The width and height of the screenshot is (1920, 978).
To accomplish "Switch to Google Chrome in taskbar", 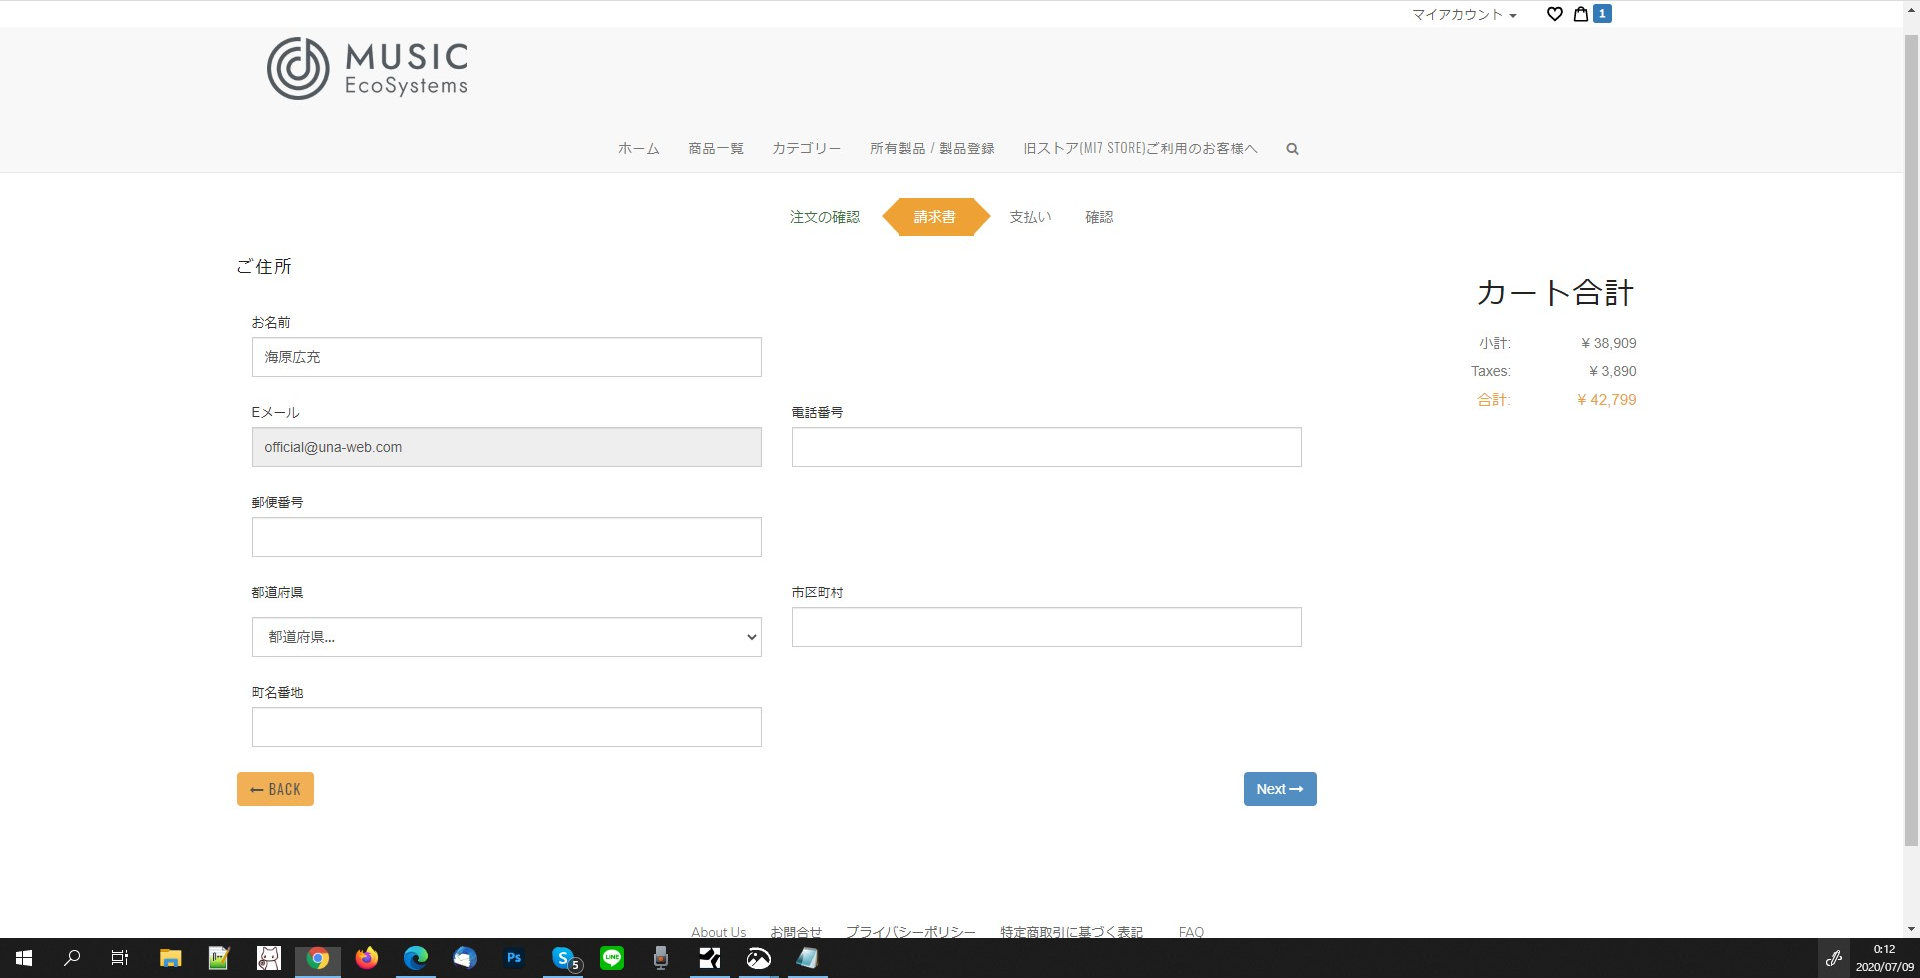I will tap(318, 958).
